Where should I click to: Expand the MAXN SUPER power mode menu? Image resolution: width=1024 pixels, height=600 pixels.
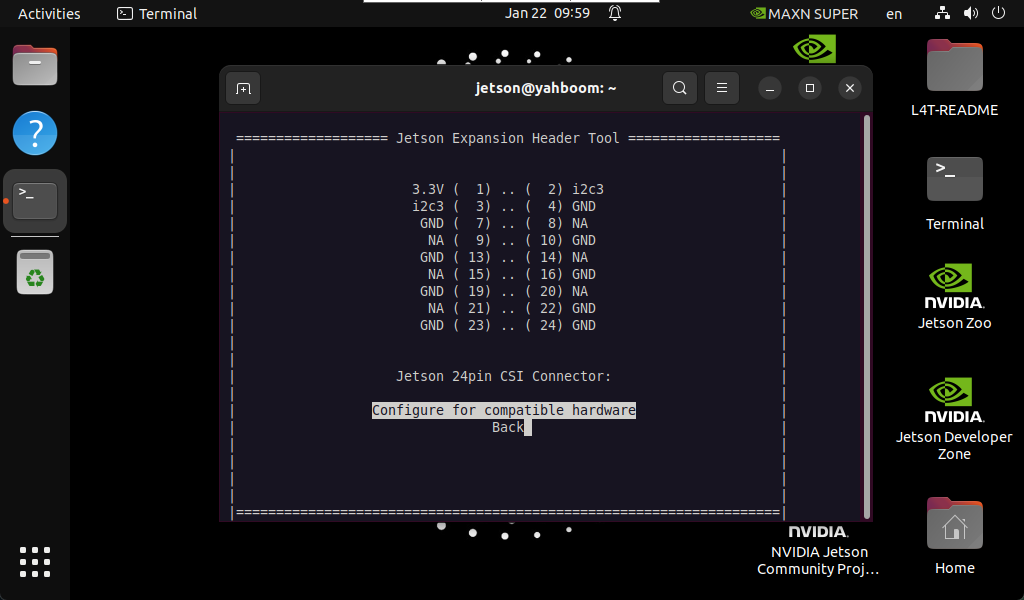pyautogui.click(x=804, y=14)
